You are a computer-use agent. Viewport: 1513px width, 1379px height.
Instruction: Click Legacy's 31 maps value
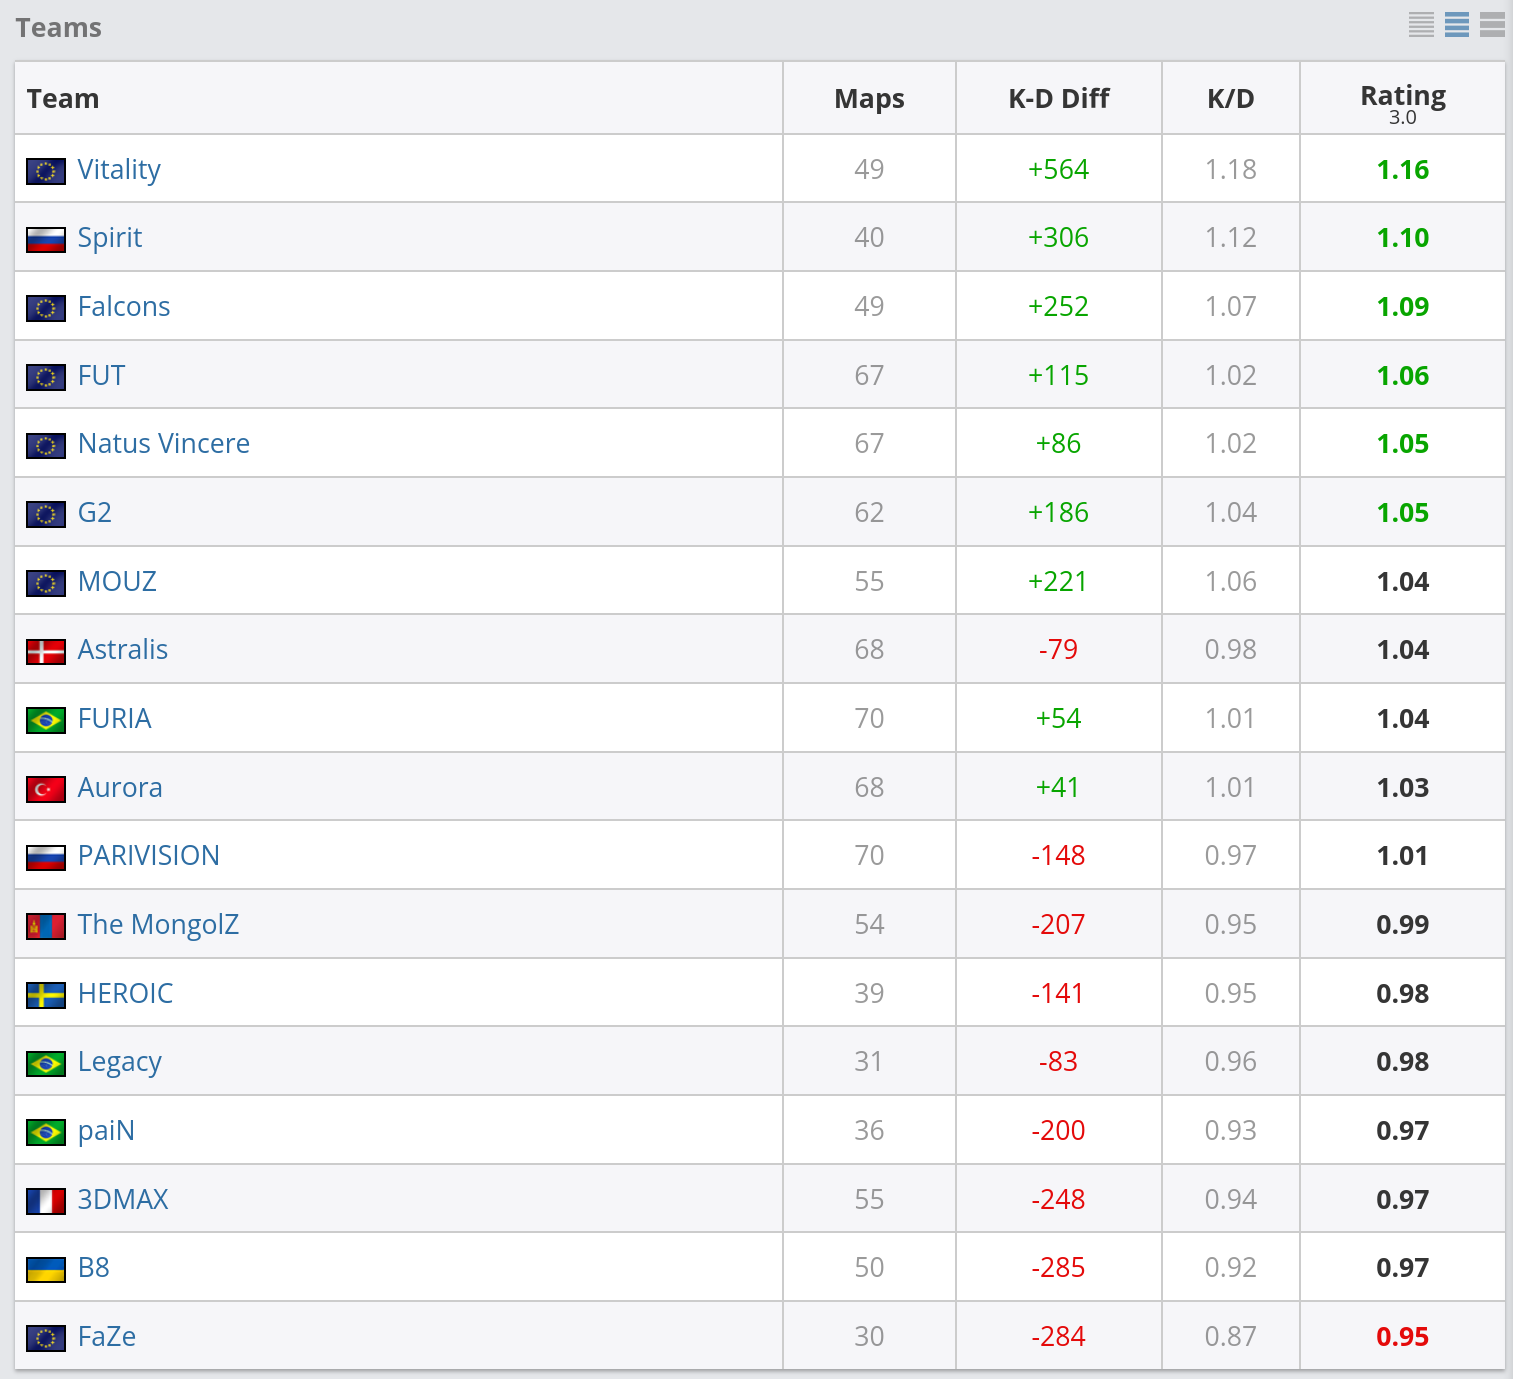click(869, 1061)
